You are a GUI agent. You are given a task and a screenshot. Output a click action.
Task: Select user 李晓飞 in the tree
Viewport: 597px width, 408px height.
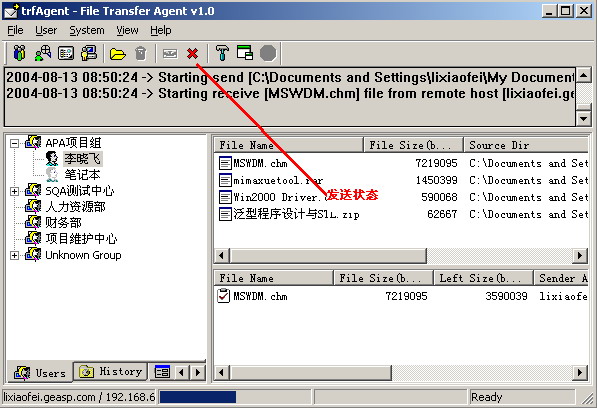[82, 159]
